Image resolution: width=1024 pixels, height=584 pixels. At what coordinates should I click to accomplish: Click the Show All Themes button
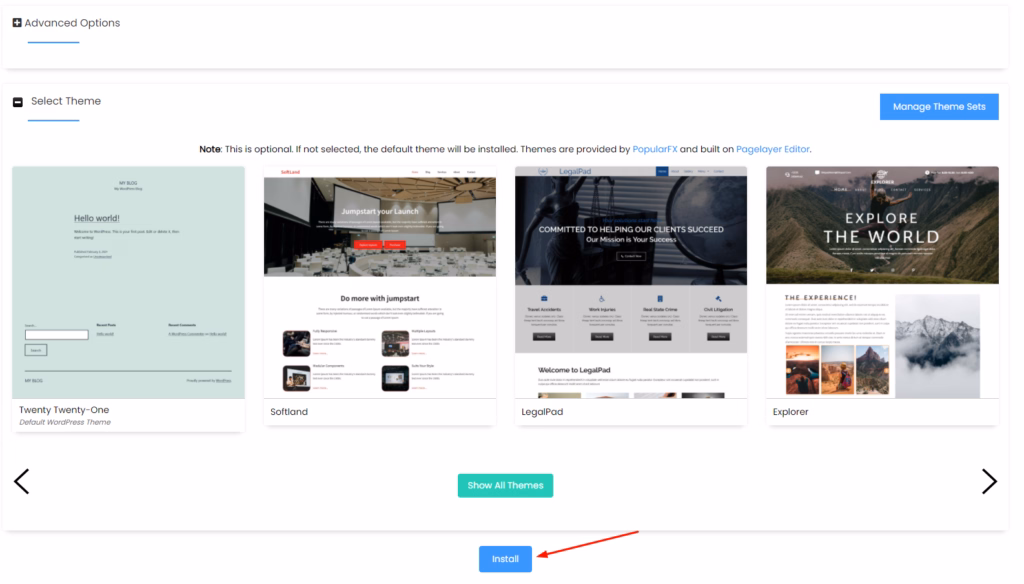pos(505,485)
